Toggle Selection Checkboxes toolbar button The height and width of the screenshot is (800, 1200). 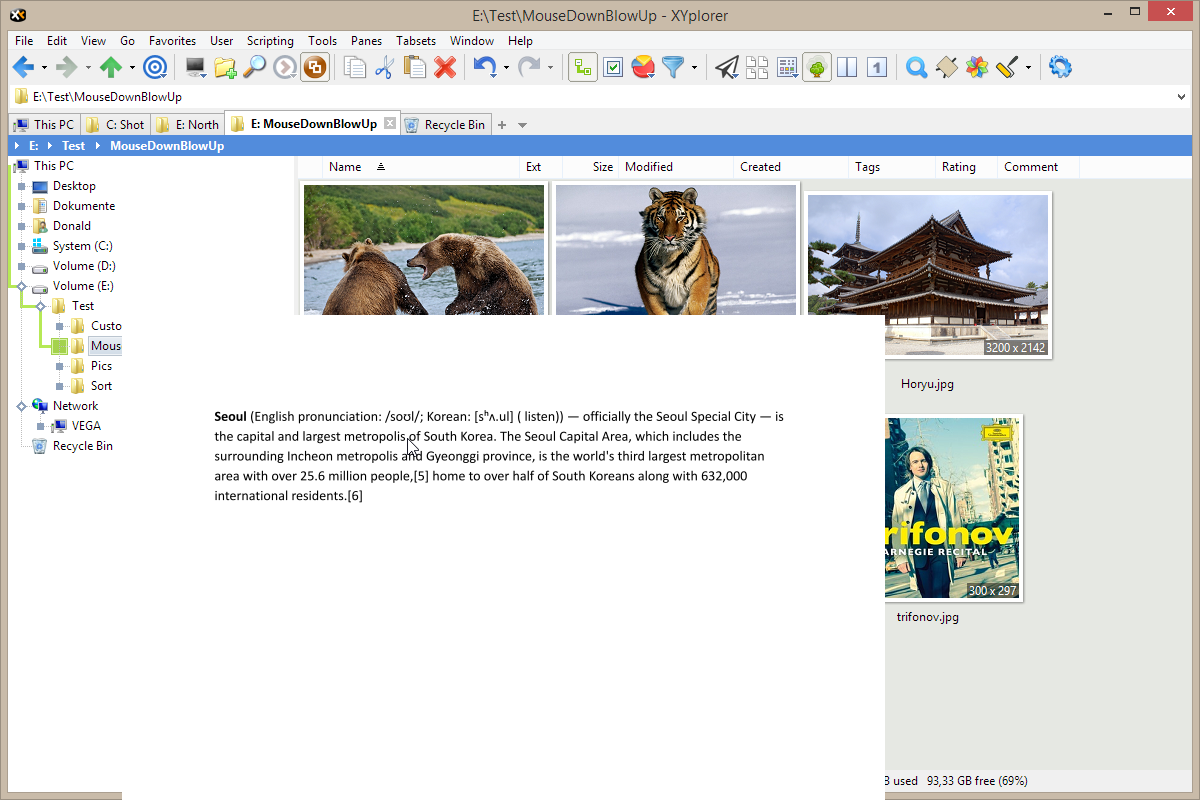tap(613, 67)
